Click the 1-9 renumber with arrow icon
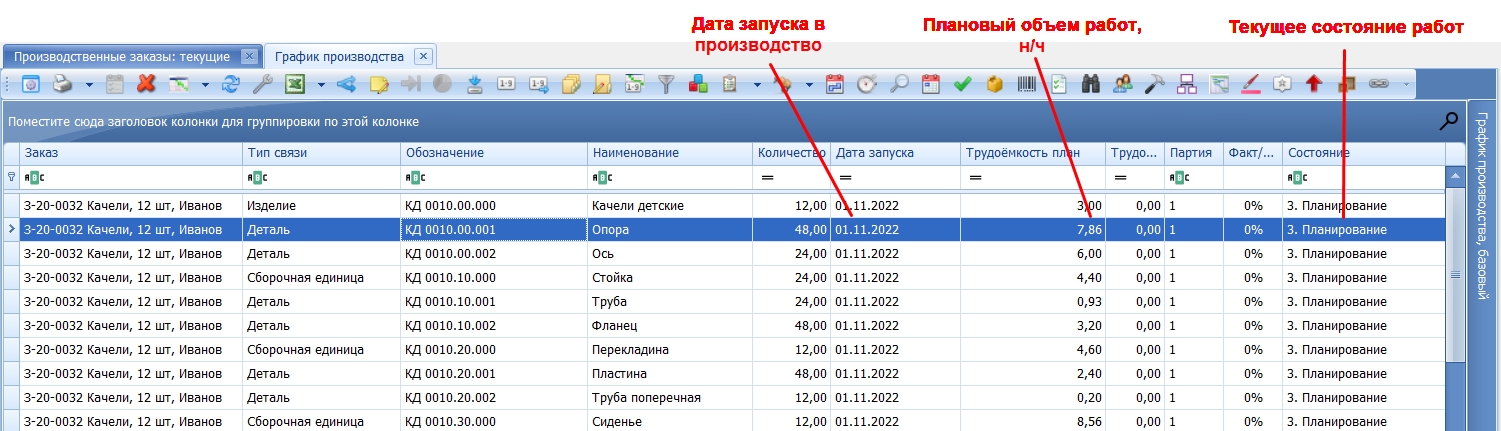Viewport: 1501px width, 431px height. pyautogui.click(x=538, y=85)
